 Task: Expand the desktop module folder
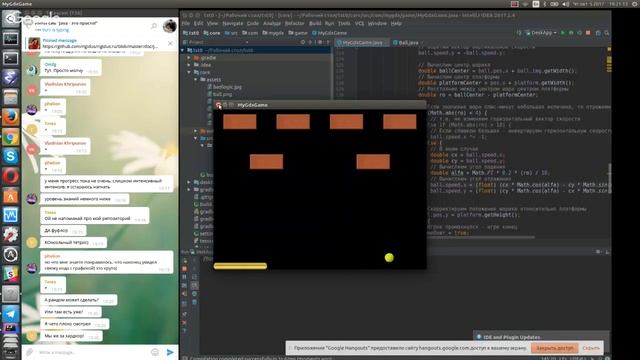pos(189,182)
